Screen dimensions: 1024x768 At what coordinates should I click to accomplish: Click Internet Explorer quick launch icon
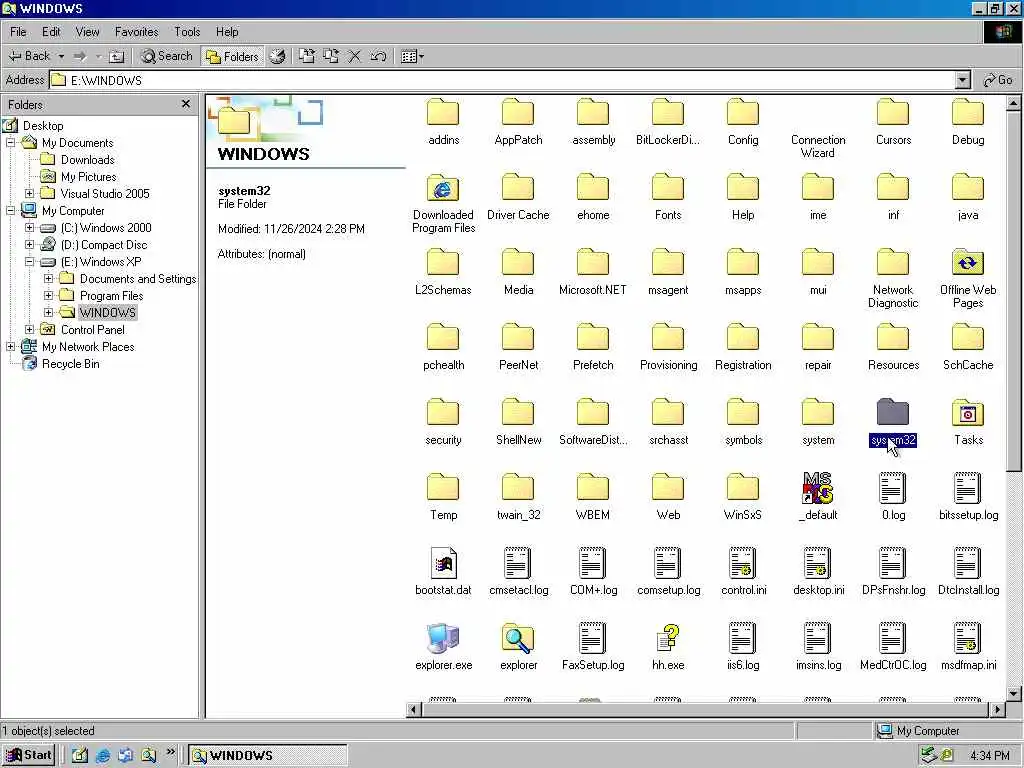(x=103, y=756)
